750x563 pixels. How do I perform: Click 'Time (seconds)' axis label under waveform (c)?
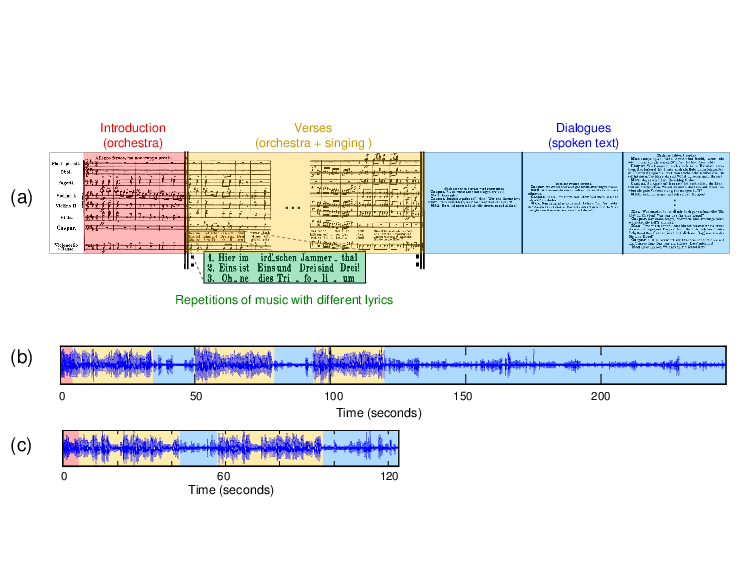pos(231,490)
